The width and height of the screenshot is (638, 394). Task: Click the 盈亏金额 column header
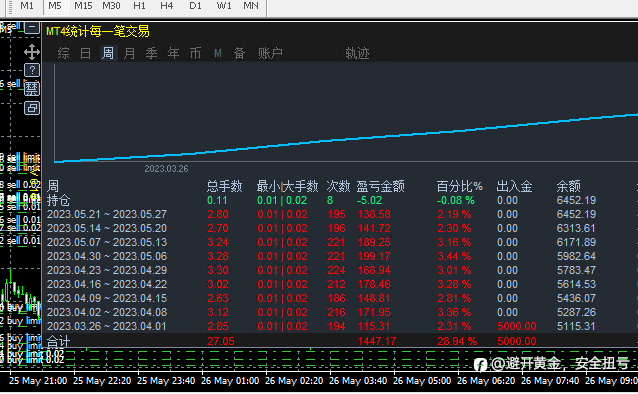click(x=380, y=186)
